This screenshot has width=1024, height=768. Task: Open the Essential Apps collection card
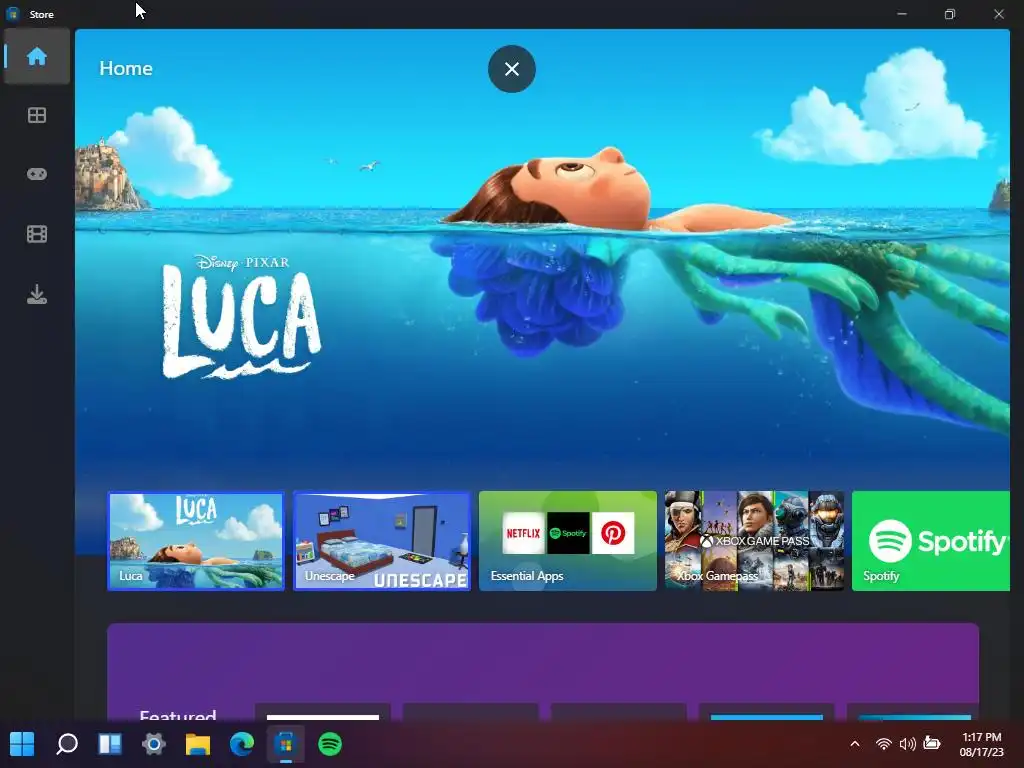click(x=568, y=541)
